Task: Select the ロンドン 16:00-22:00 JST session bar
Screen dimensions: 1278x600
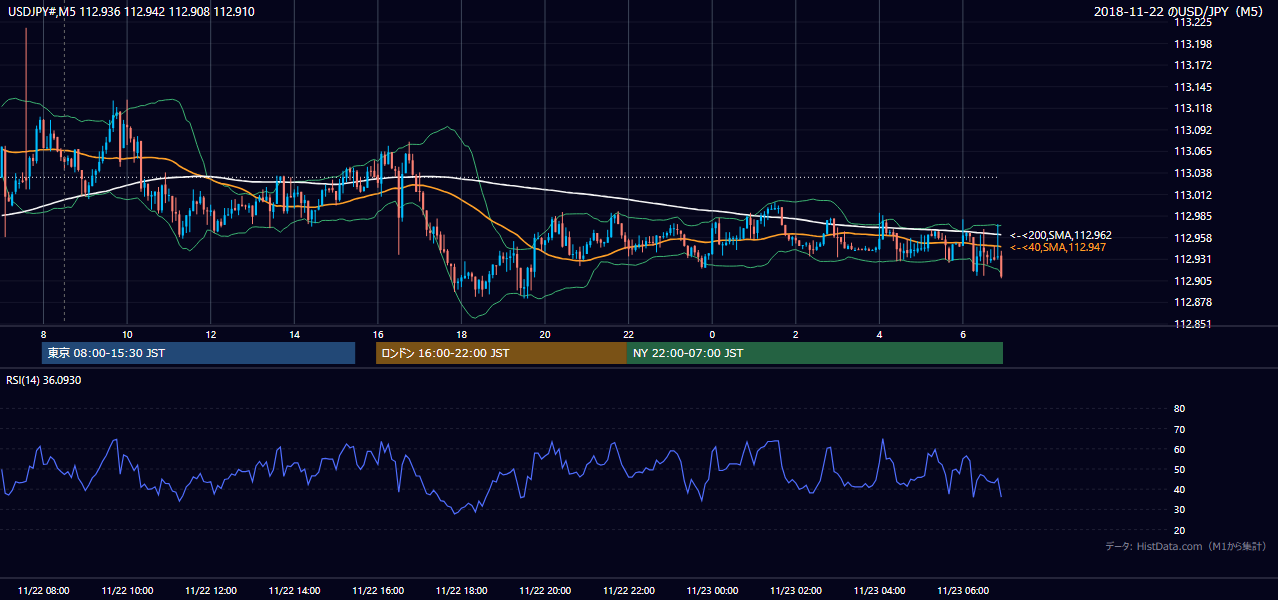Action: [501, 353]
